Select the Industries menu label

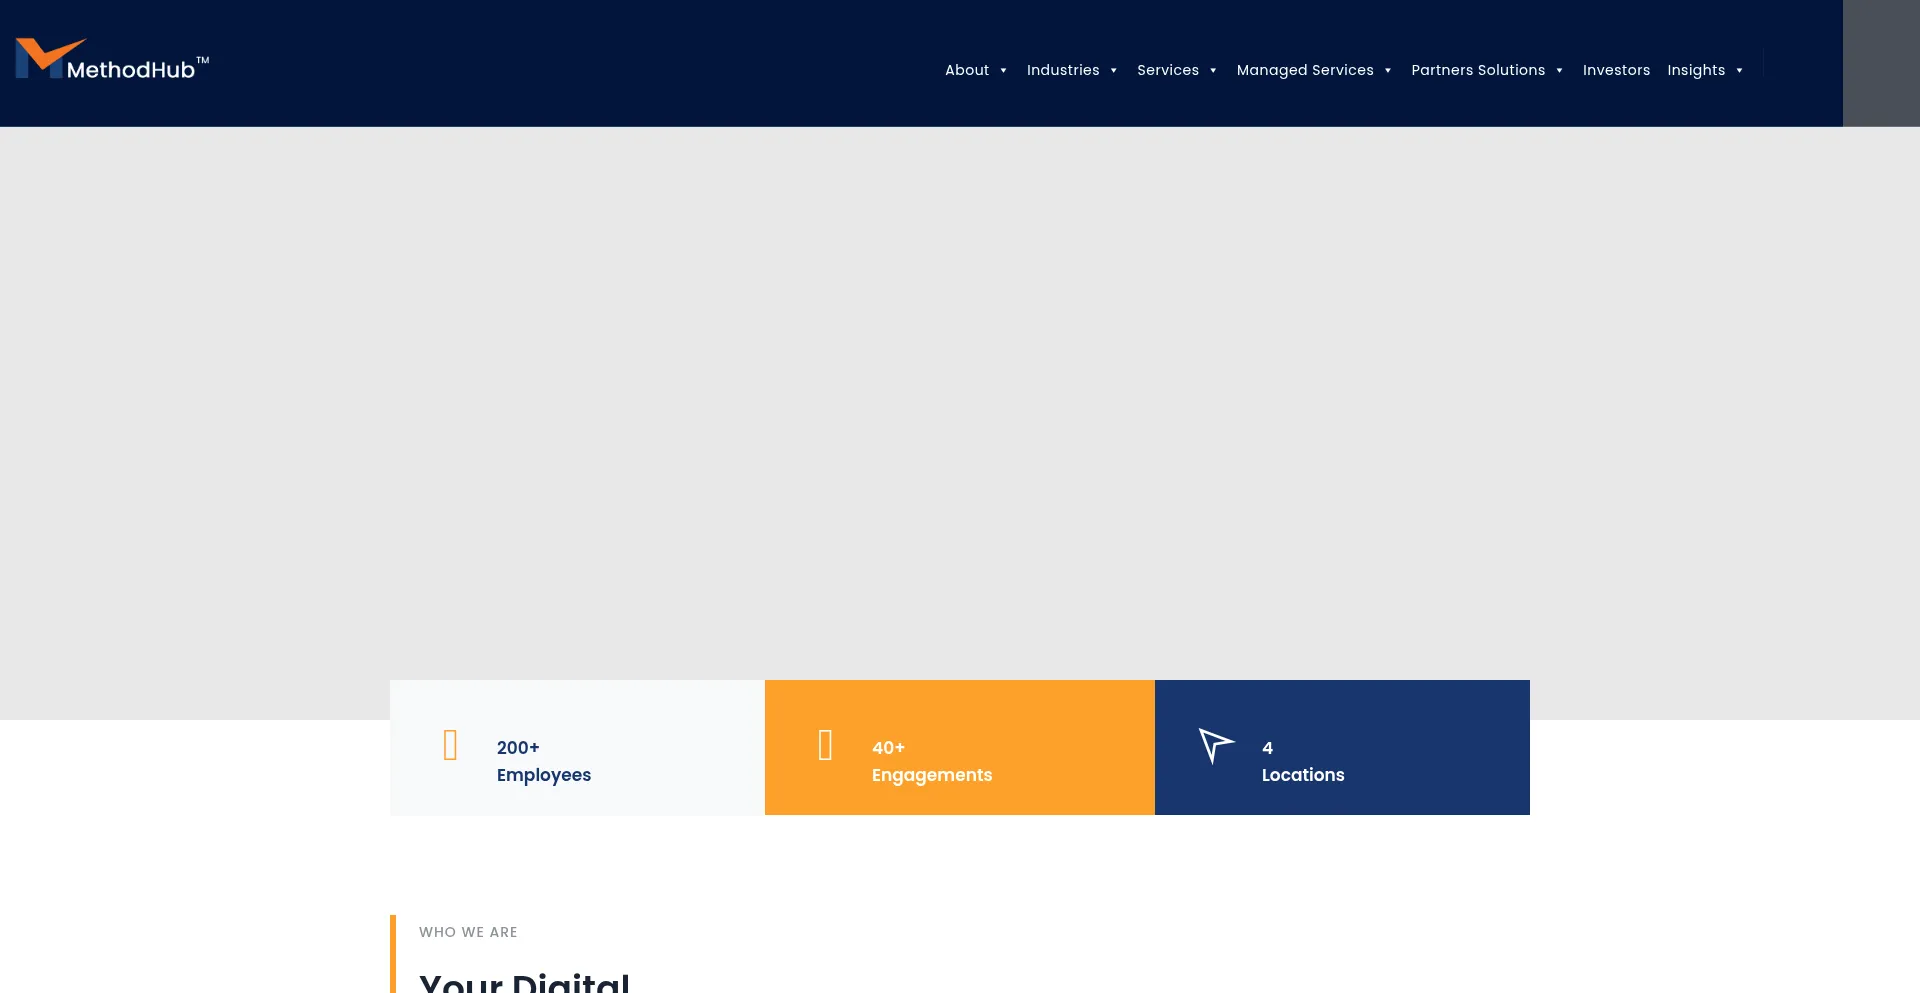click(1062, 70)
